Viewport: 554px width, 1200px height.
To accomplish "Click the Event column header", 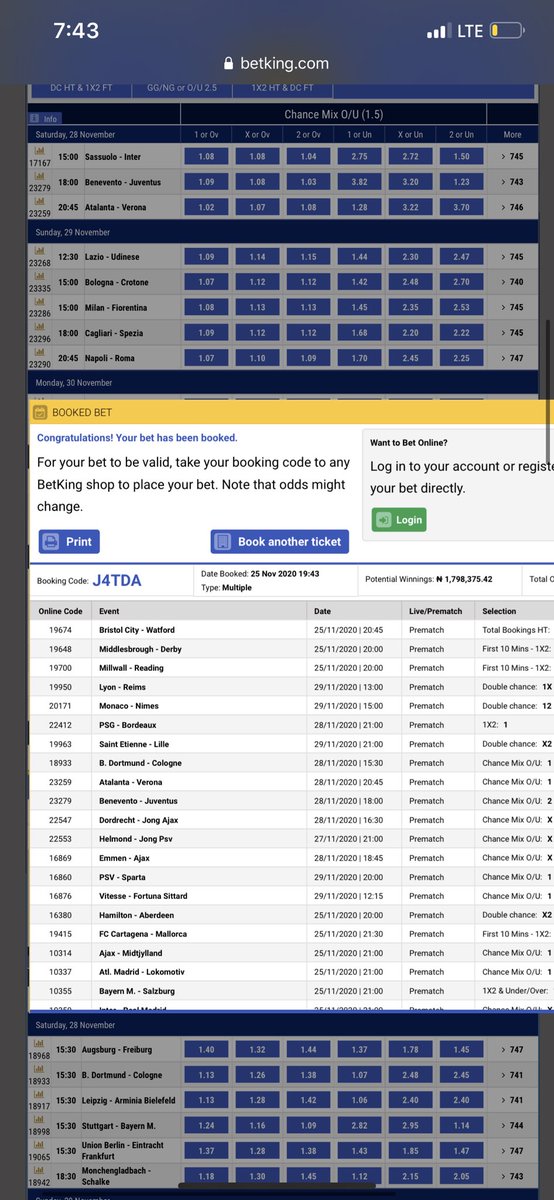I will coord(200,611).
